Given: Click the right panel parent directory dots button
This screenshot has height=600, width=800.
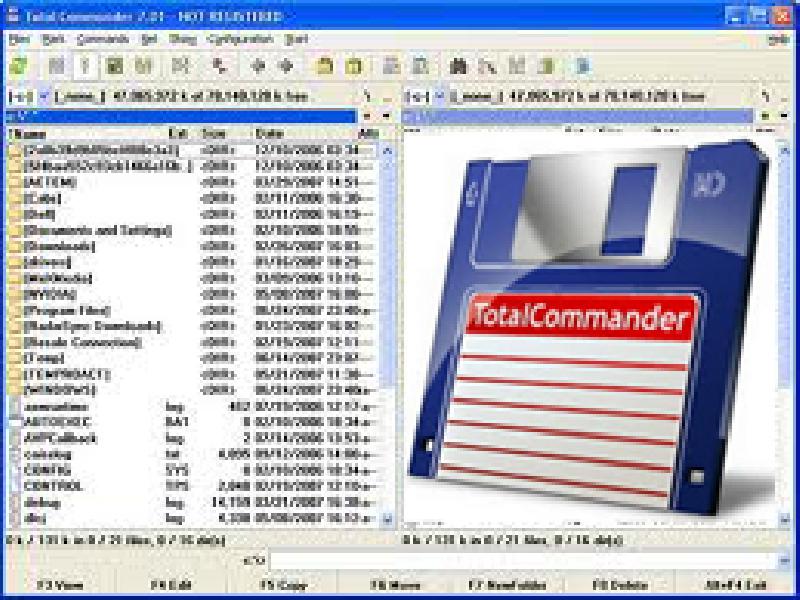Looking at the screenshot, I should [x=785, y=96].
